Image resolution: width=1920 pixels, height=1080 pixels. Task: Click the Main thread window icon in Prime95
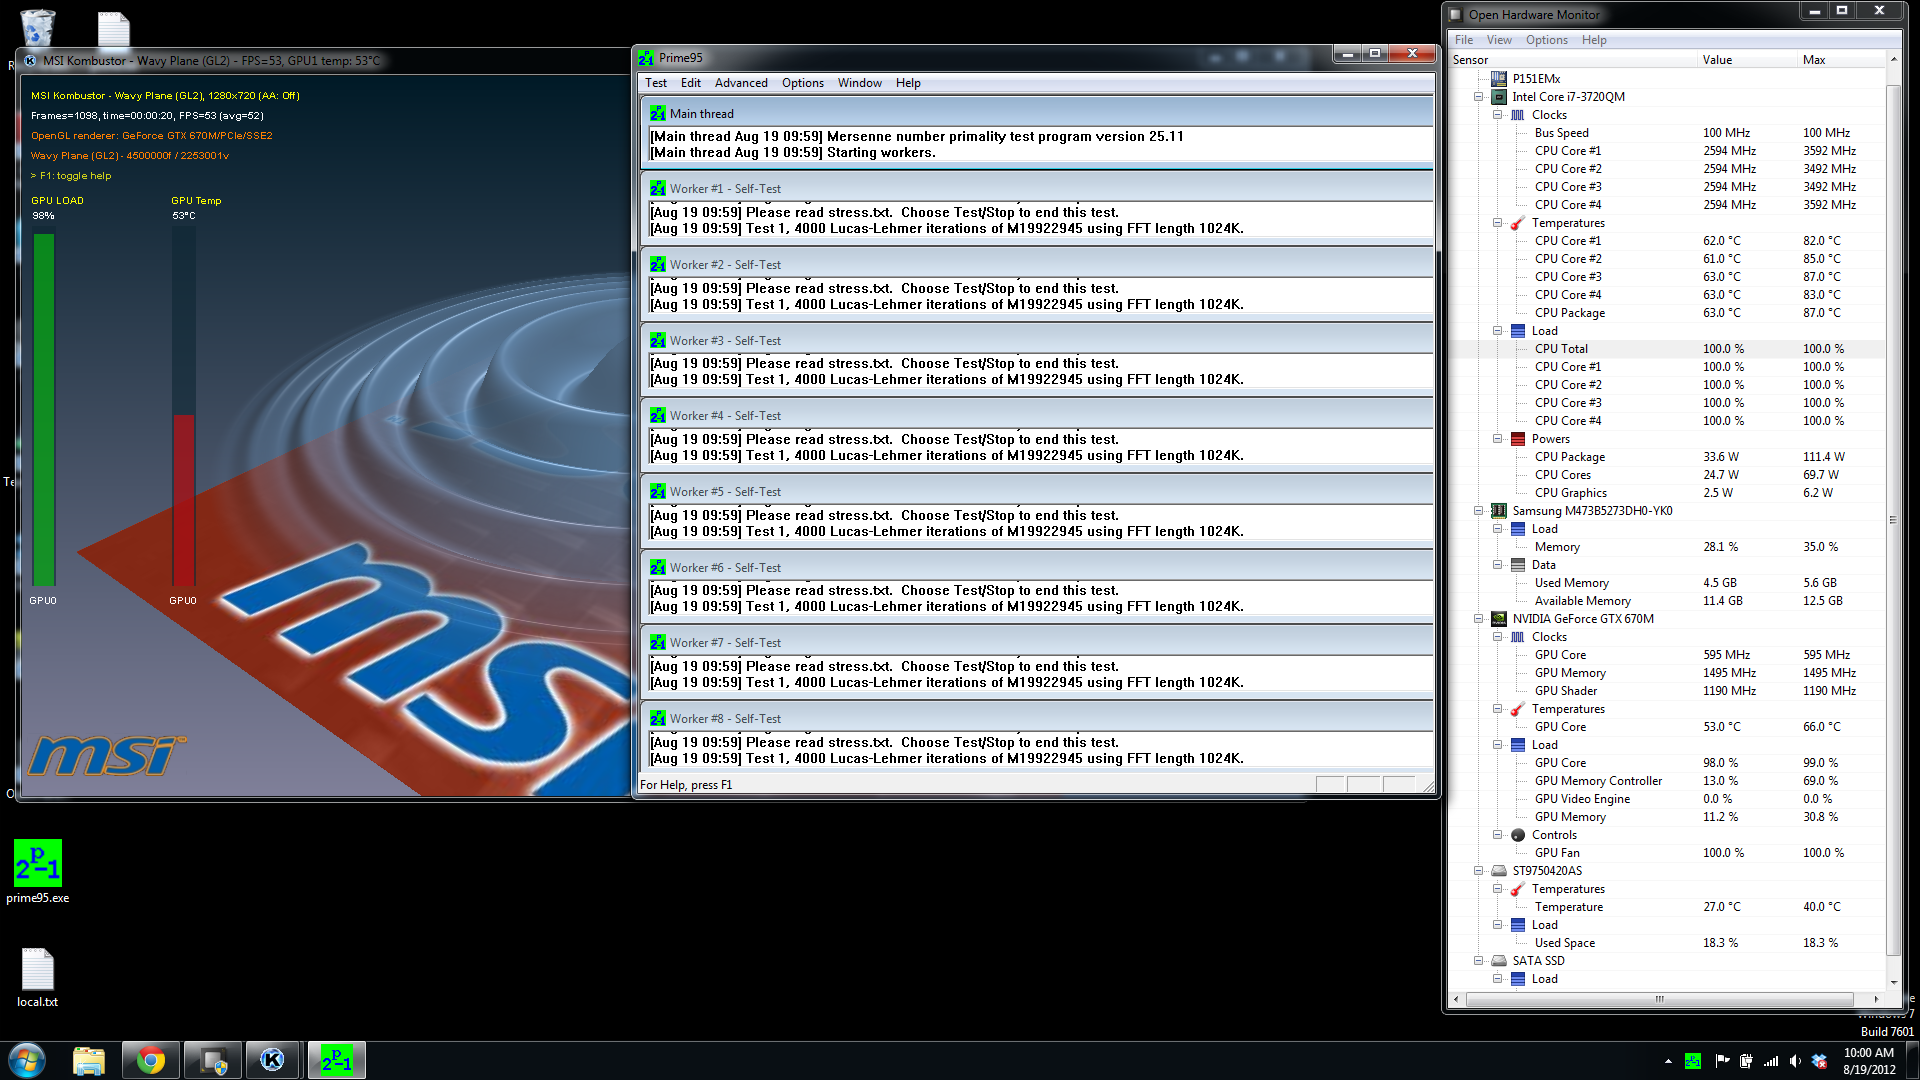pos(657,114)
